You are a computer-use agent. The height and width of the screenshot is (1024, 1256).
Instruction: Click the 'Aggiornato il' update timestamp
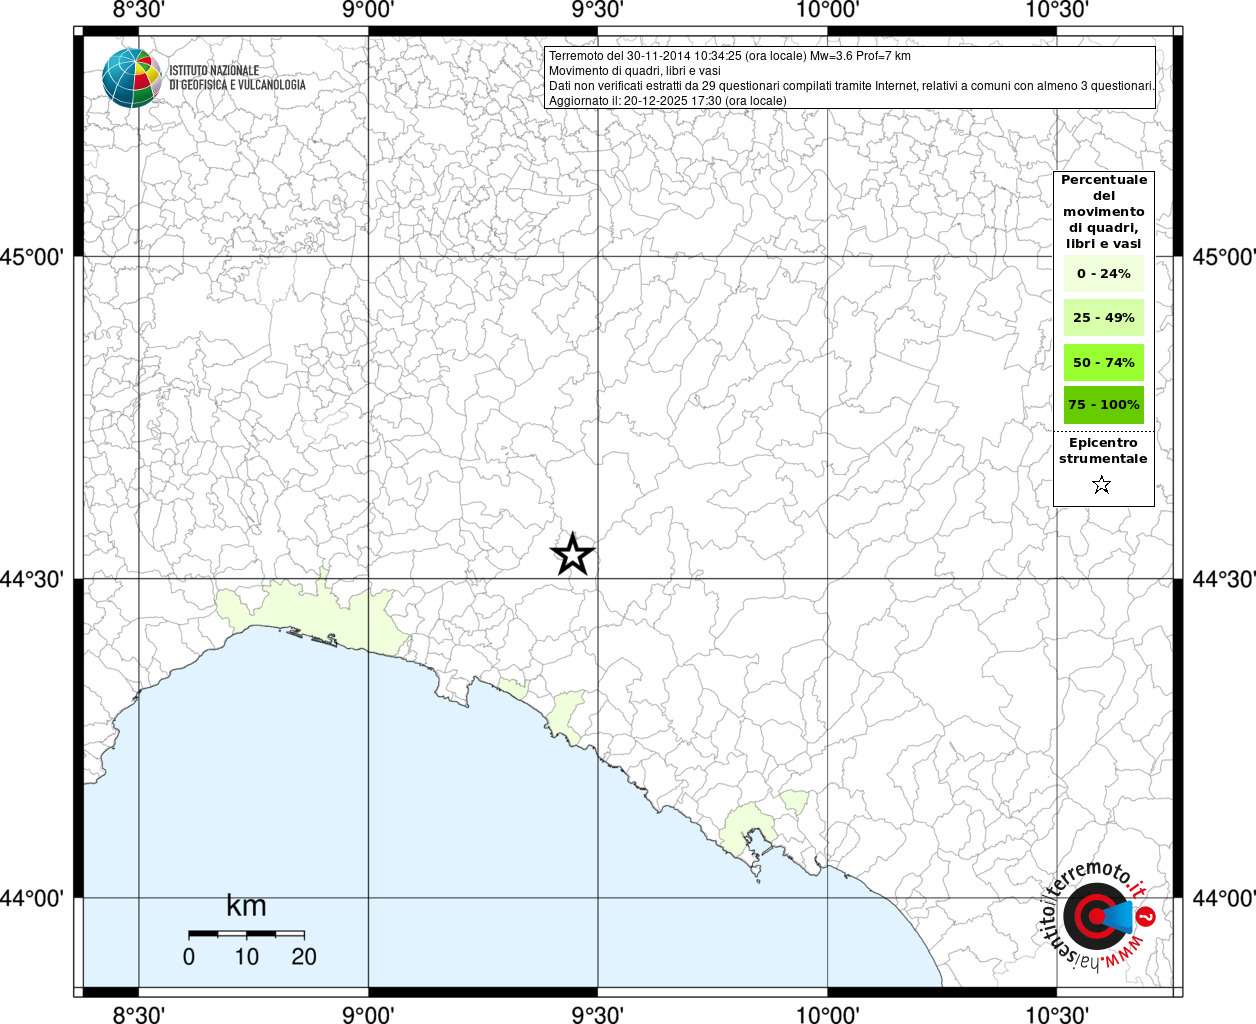(668, 101)
